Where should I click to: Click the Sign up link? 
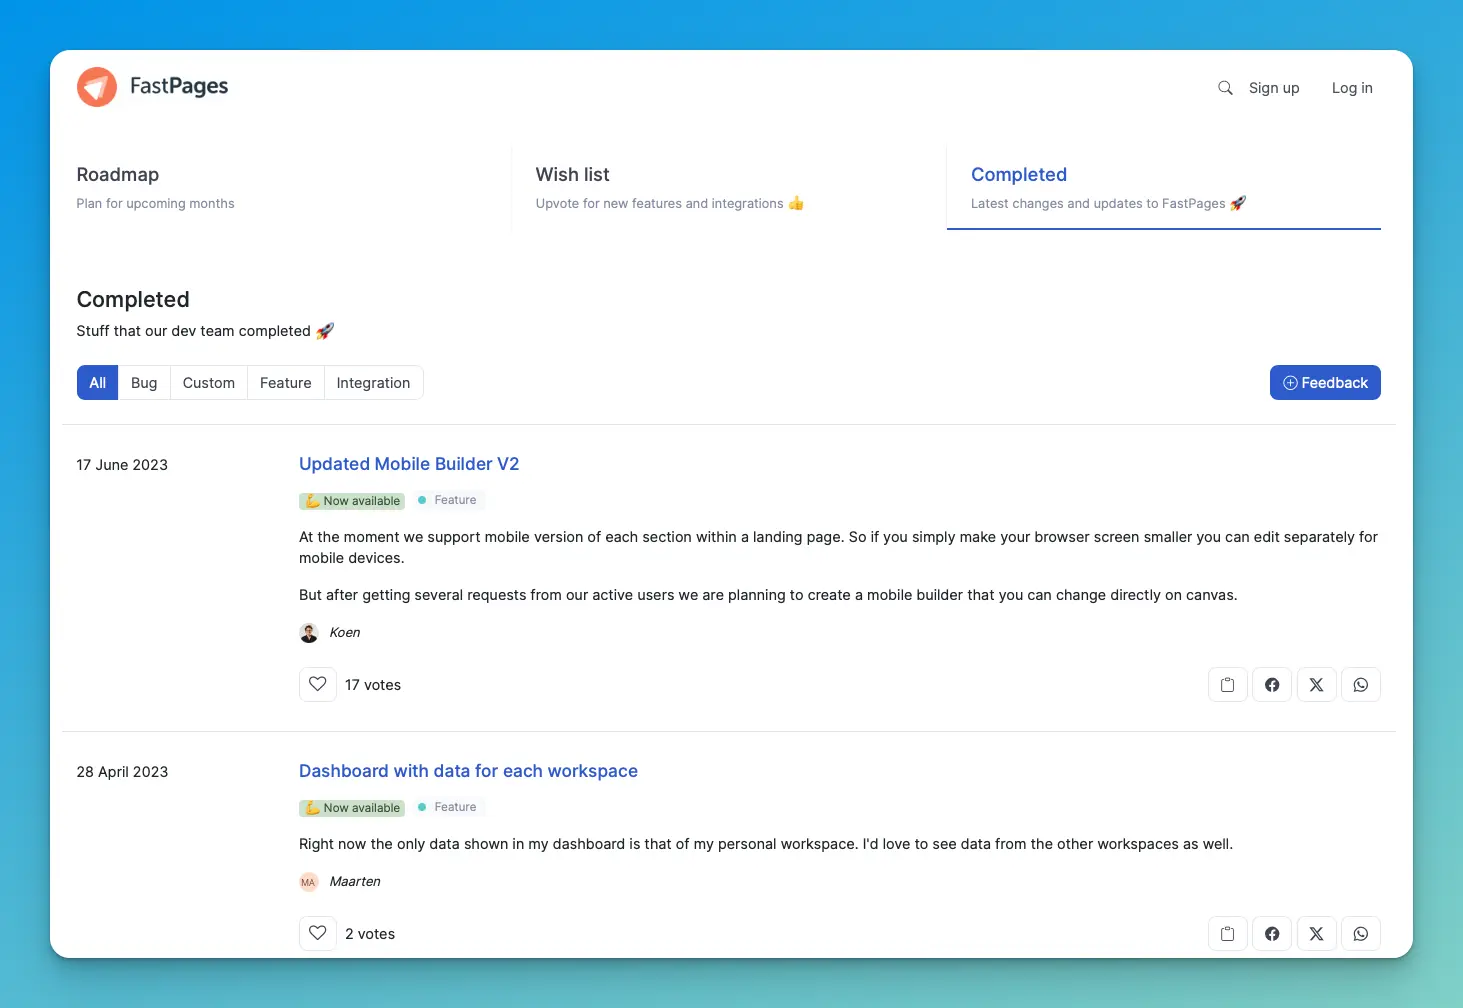1273,88
